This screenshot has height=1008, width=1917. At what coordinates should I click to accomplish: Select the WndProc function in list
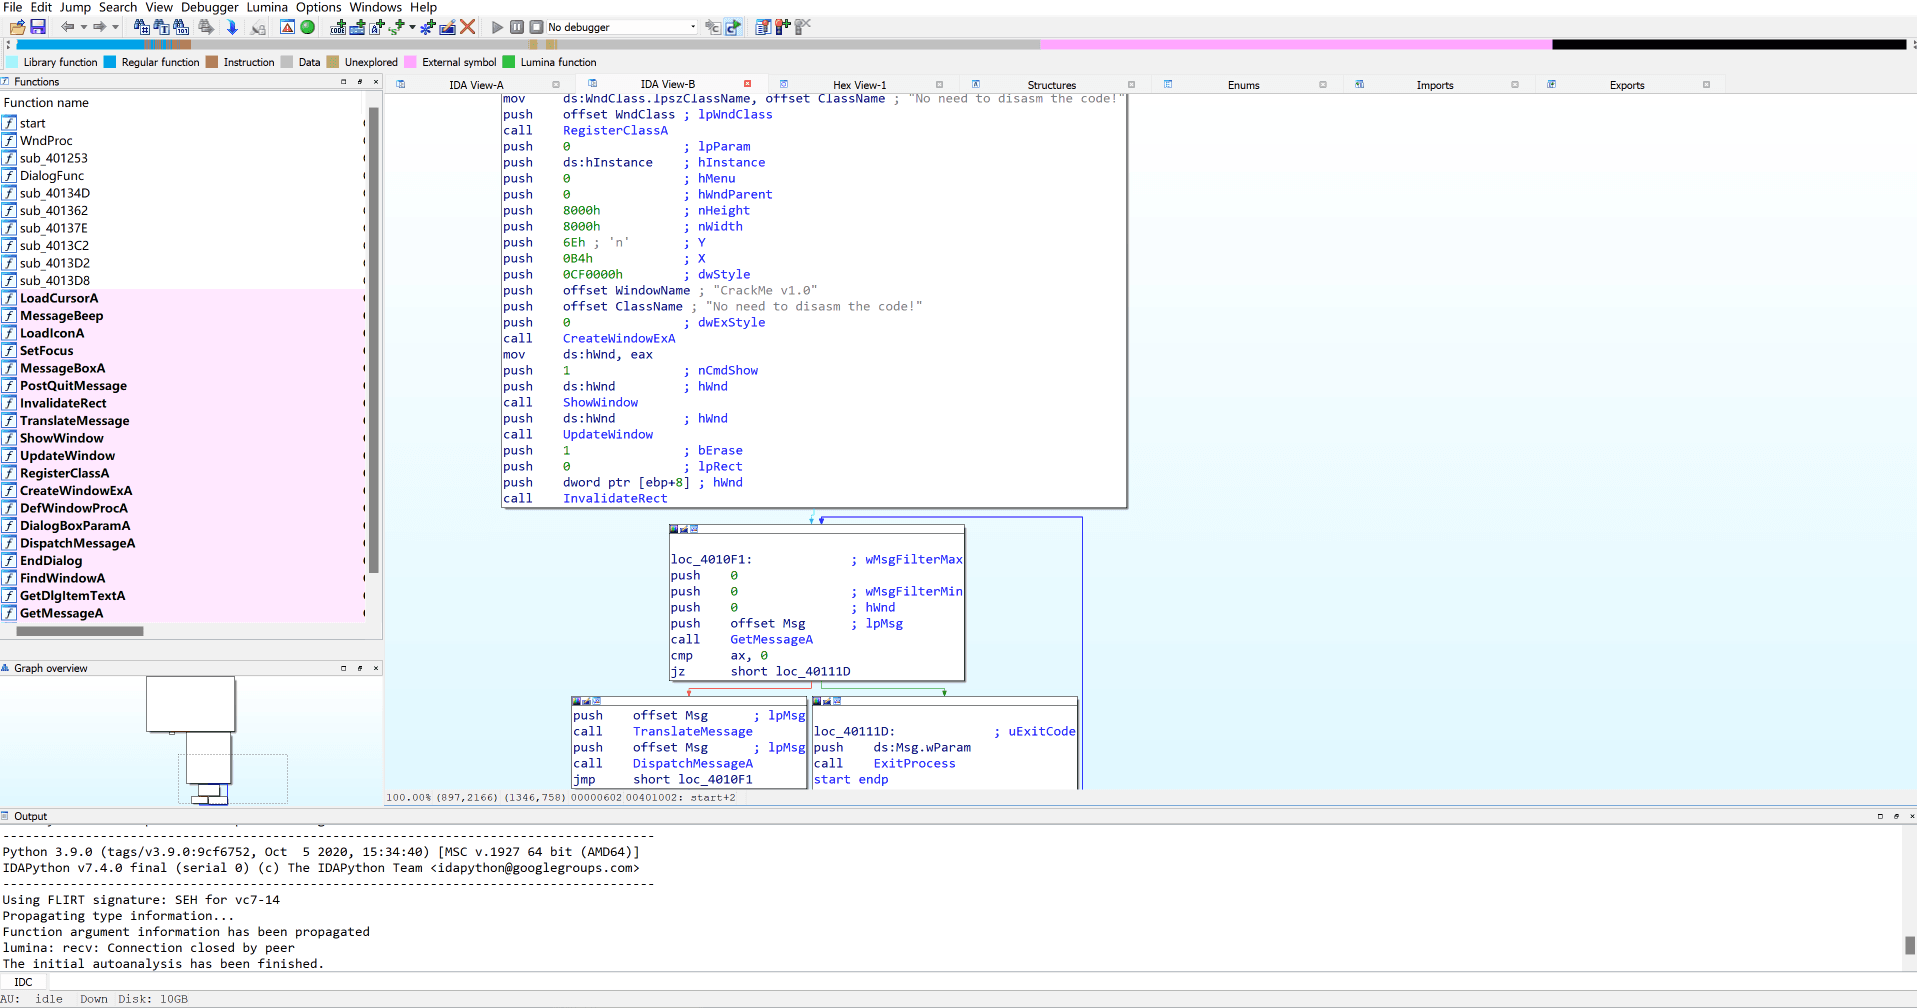click(x=46, y=141)
